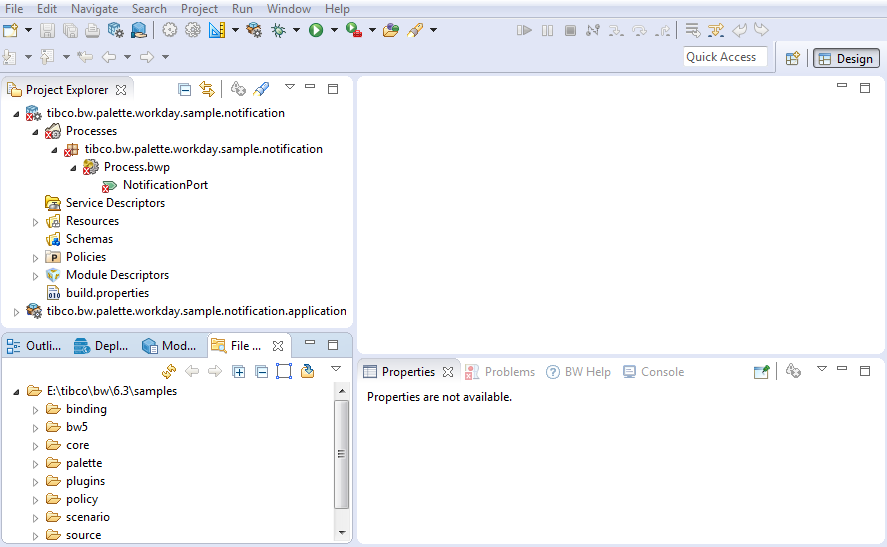Screen dimensions: 887x547
Task: Click the Terminate stop control
Action: [x=570, y=30]
